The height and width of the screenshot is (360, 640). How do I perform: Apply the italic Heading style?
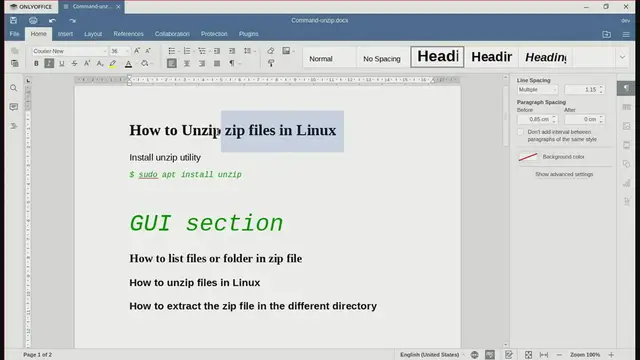click(545, 57)
